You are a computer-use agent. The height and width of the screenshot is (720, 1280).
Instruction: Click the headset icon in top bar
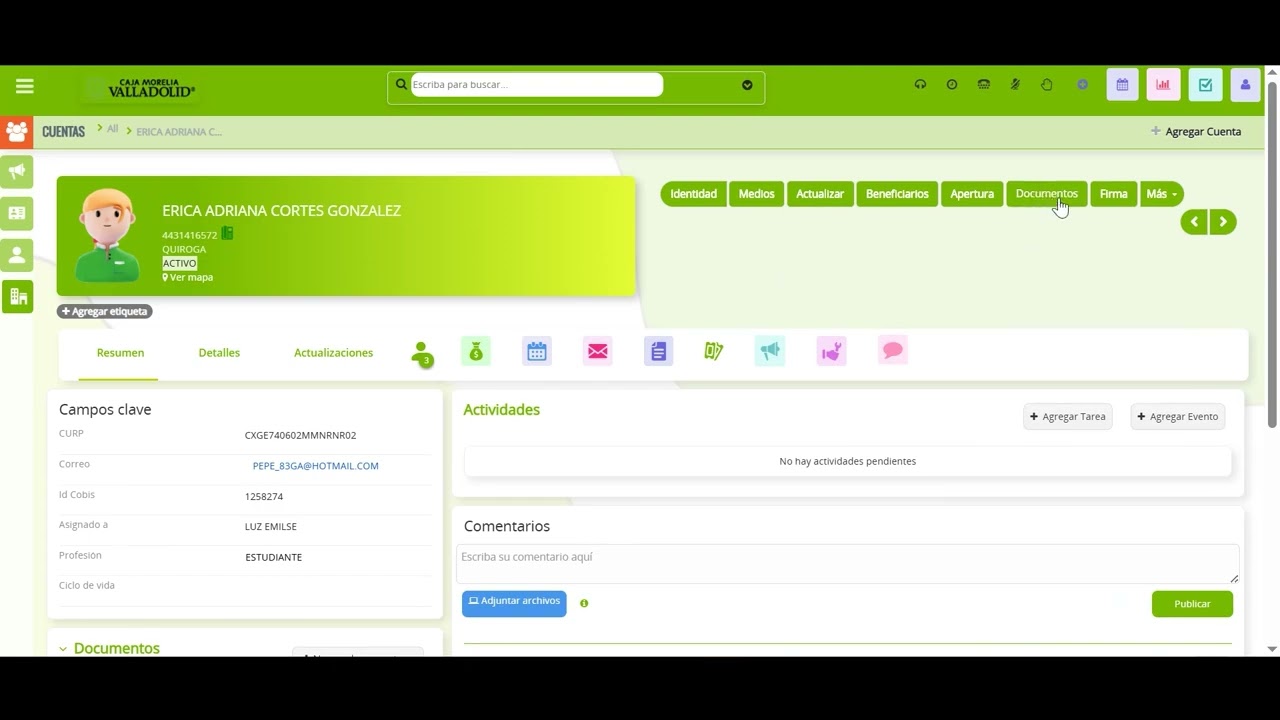point(920,85)
